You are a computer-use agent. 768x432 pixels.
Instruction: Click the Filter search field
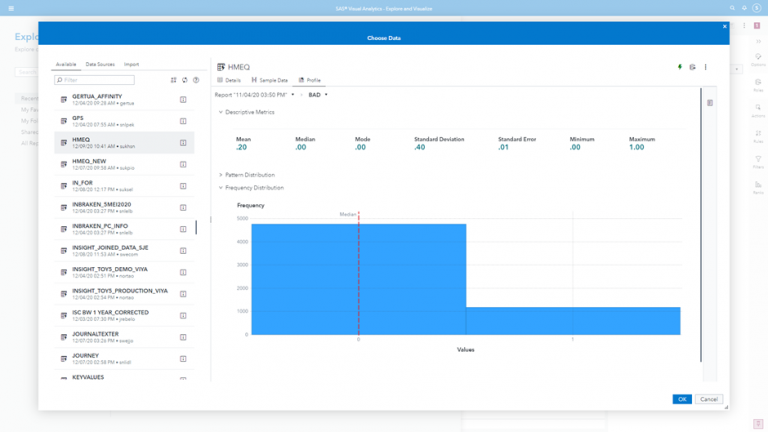tap(95, 80)
